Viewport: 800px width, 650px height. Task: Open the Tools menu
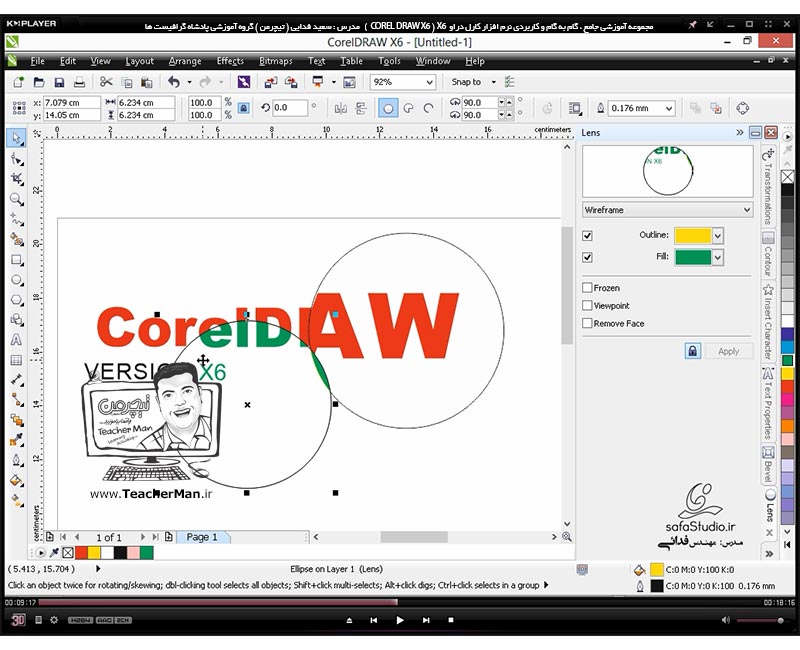(389, 61)
